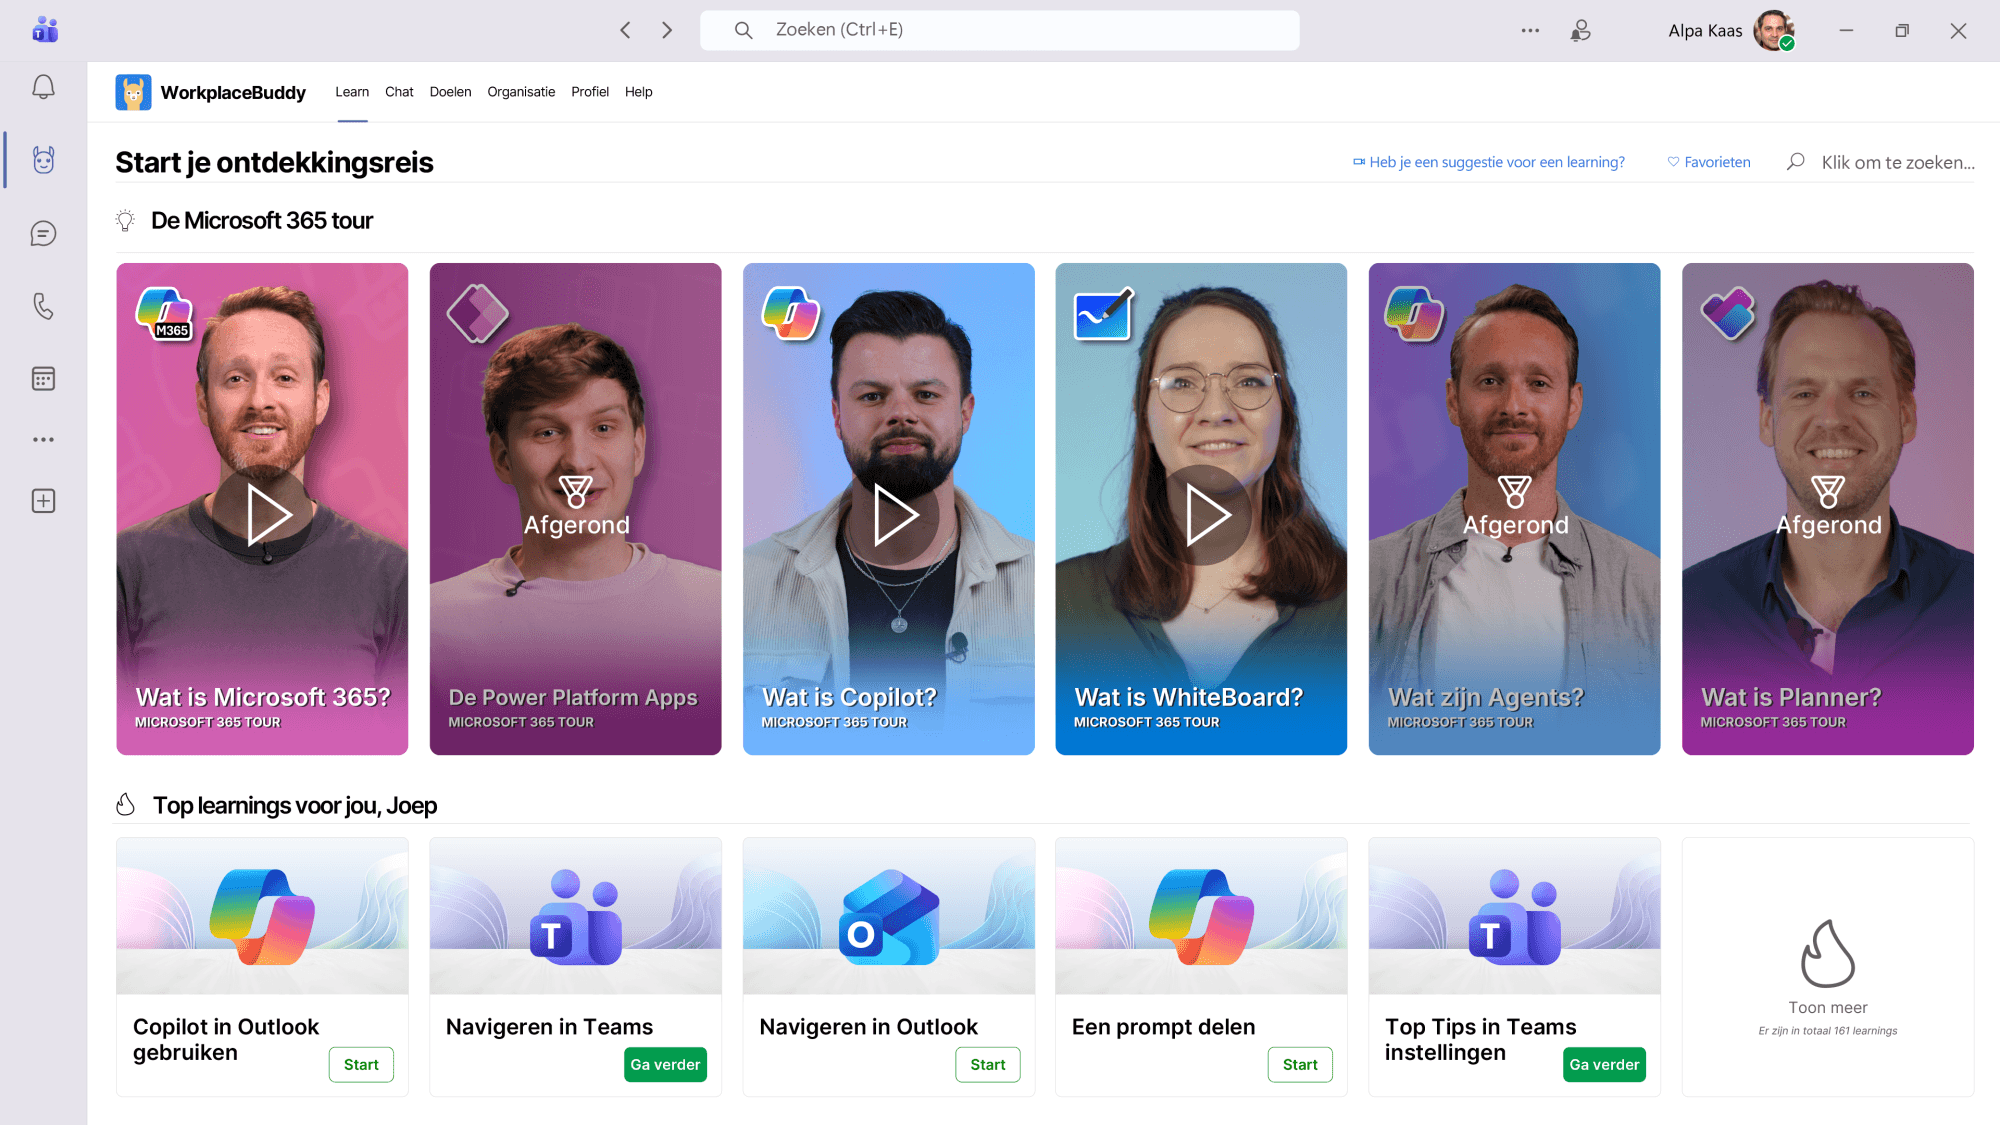Open the Wat zijn Agents tour card
2000x1125 pixels.
coord(1514,509)
